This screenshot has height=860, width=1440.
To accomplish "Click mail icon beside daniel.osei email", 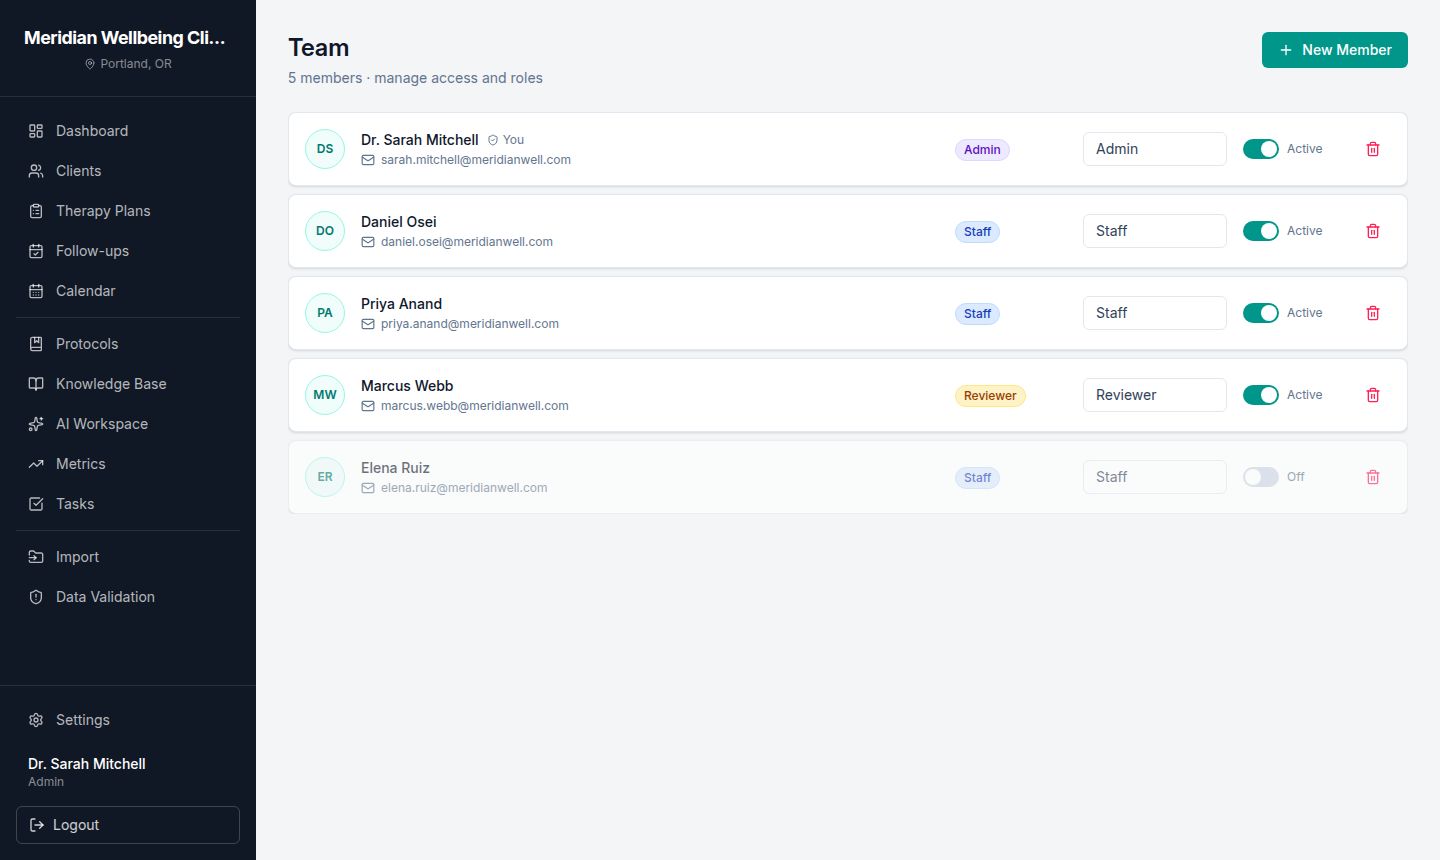I will pos(368,242).
